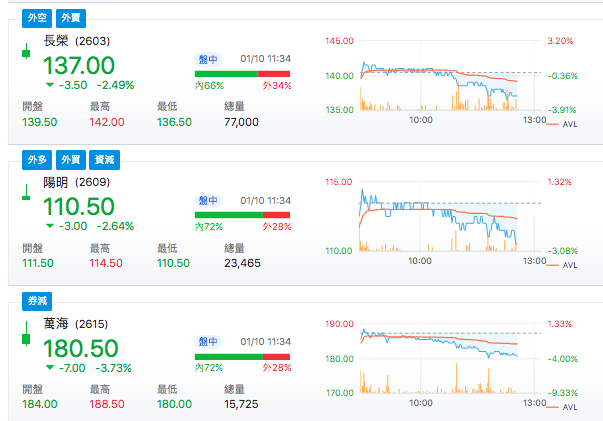
Task: Select the 137.00 price of 長榮
Action: click(x=79, y=65)
